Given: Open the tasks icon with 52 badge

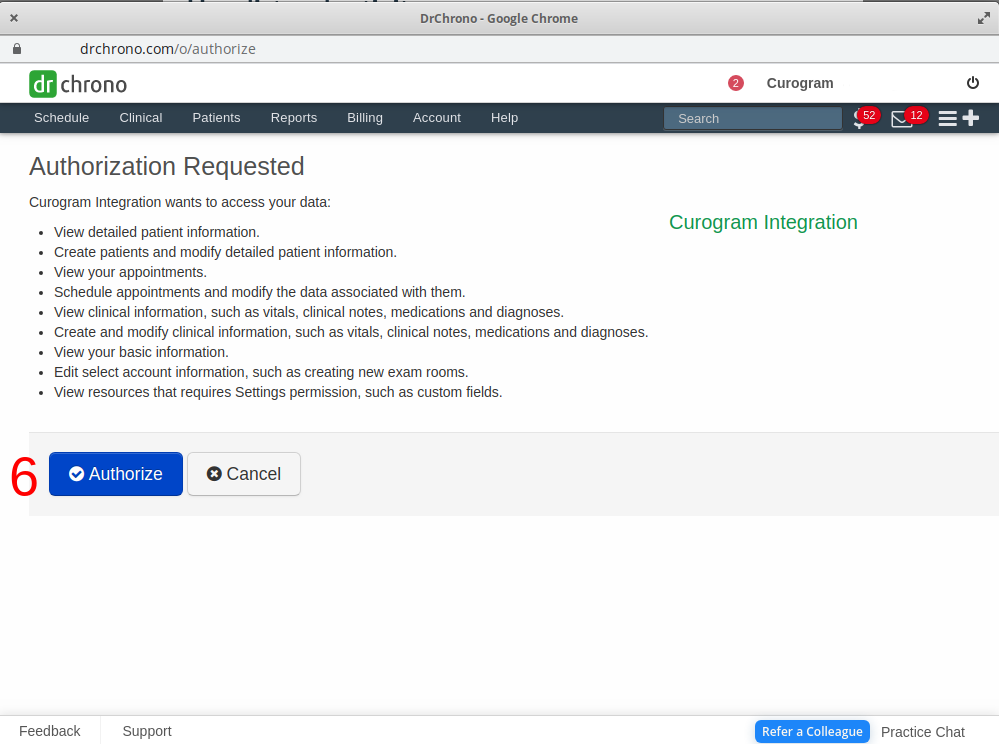Looking at the screenshot, I should coord(865,117).
